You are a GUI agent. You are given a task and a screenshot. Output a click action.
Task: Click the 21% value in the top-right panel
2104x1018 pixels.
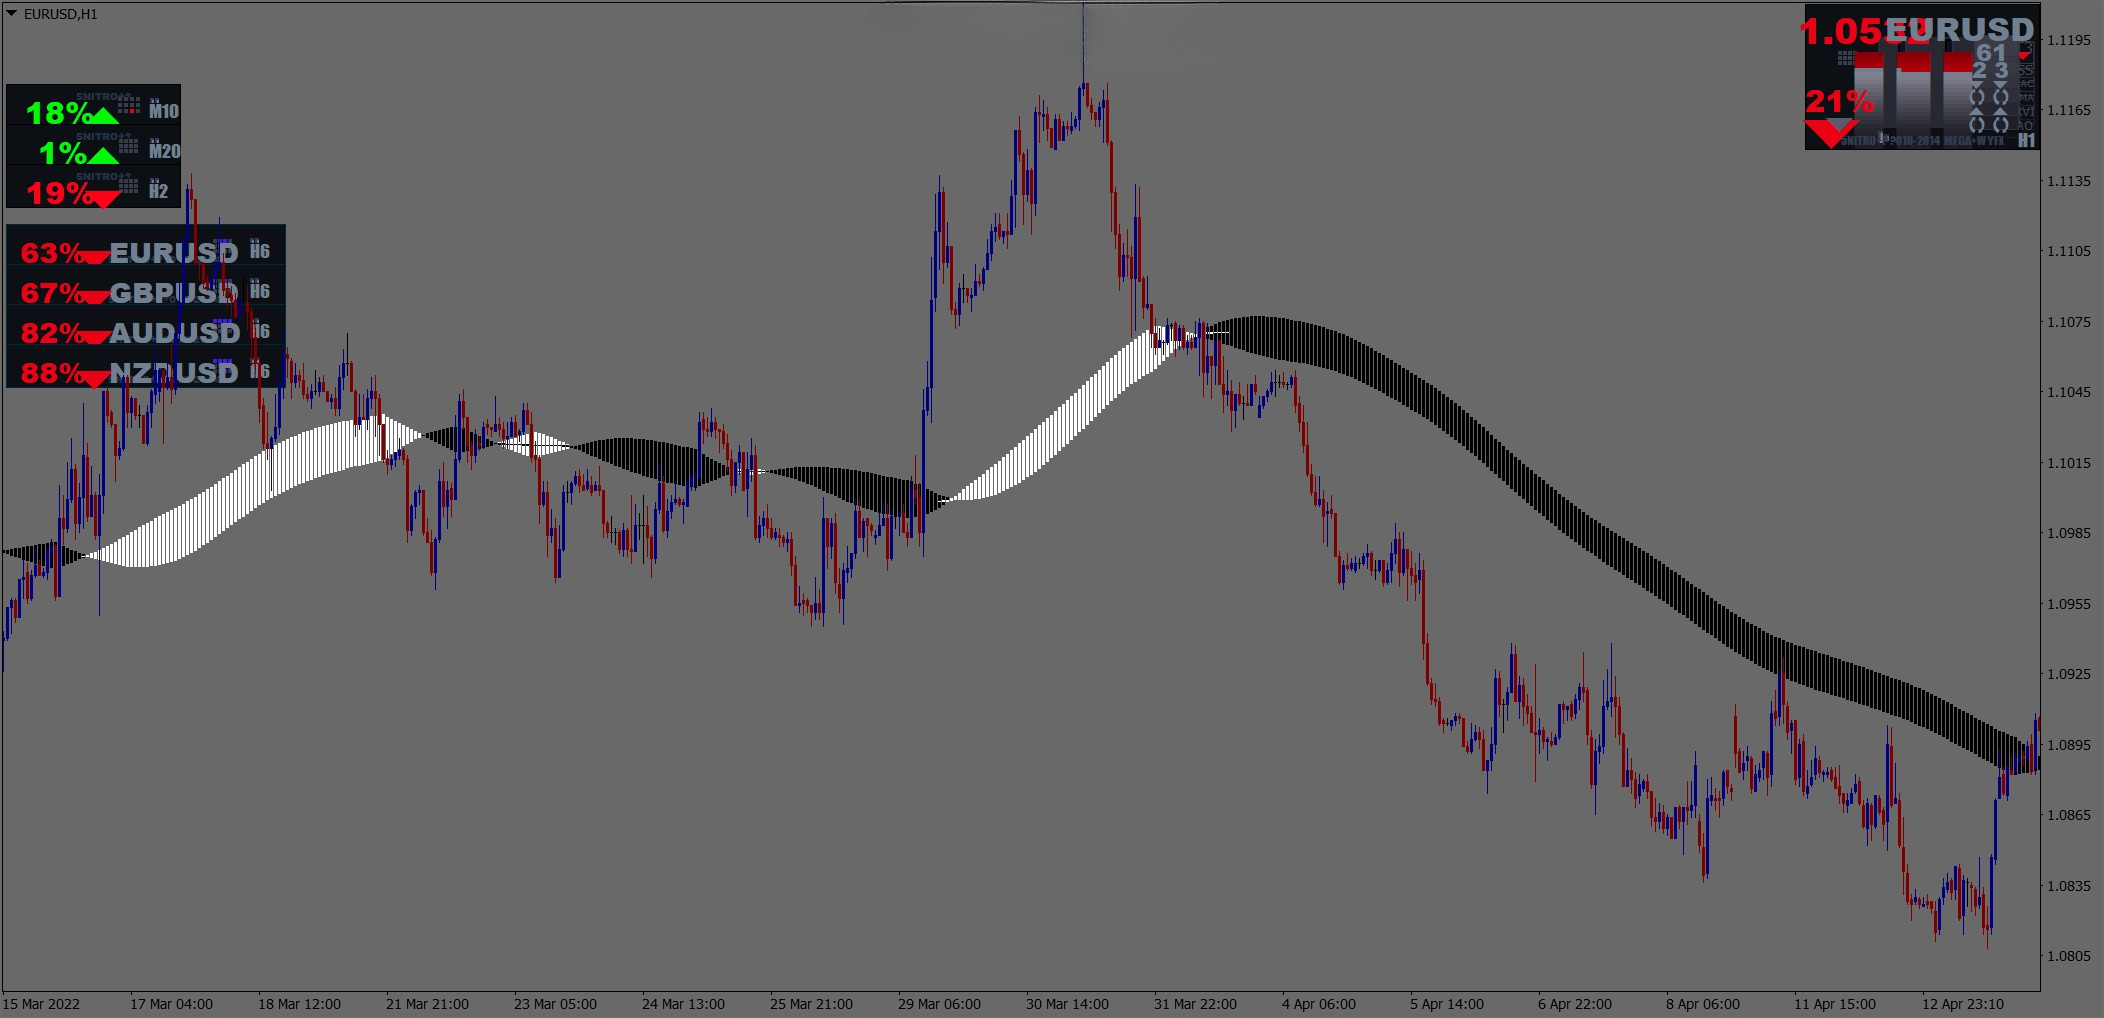pyautogui.click(x=1839, y=101)
